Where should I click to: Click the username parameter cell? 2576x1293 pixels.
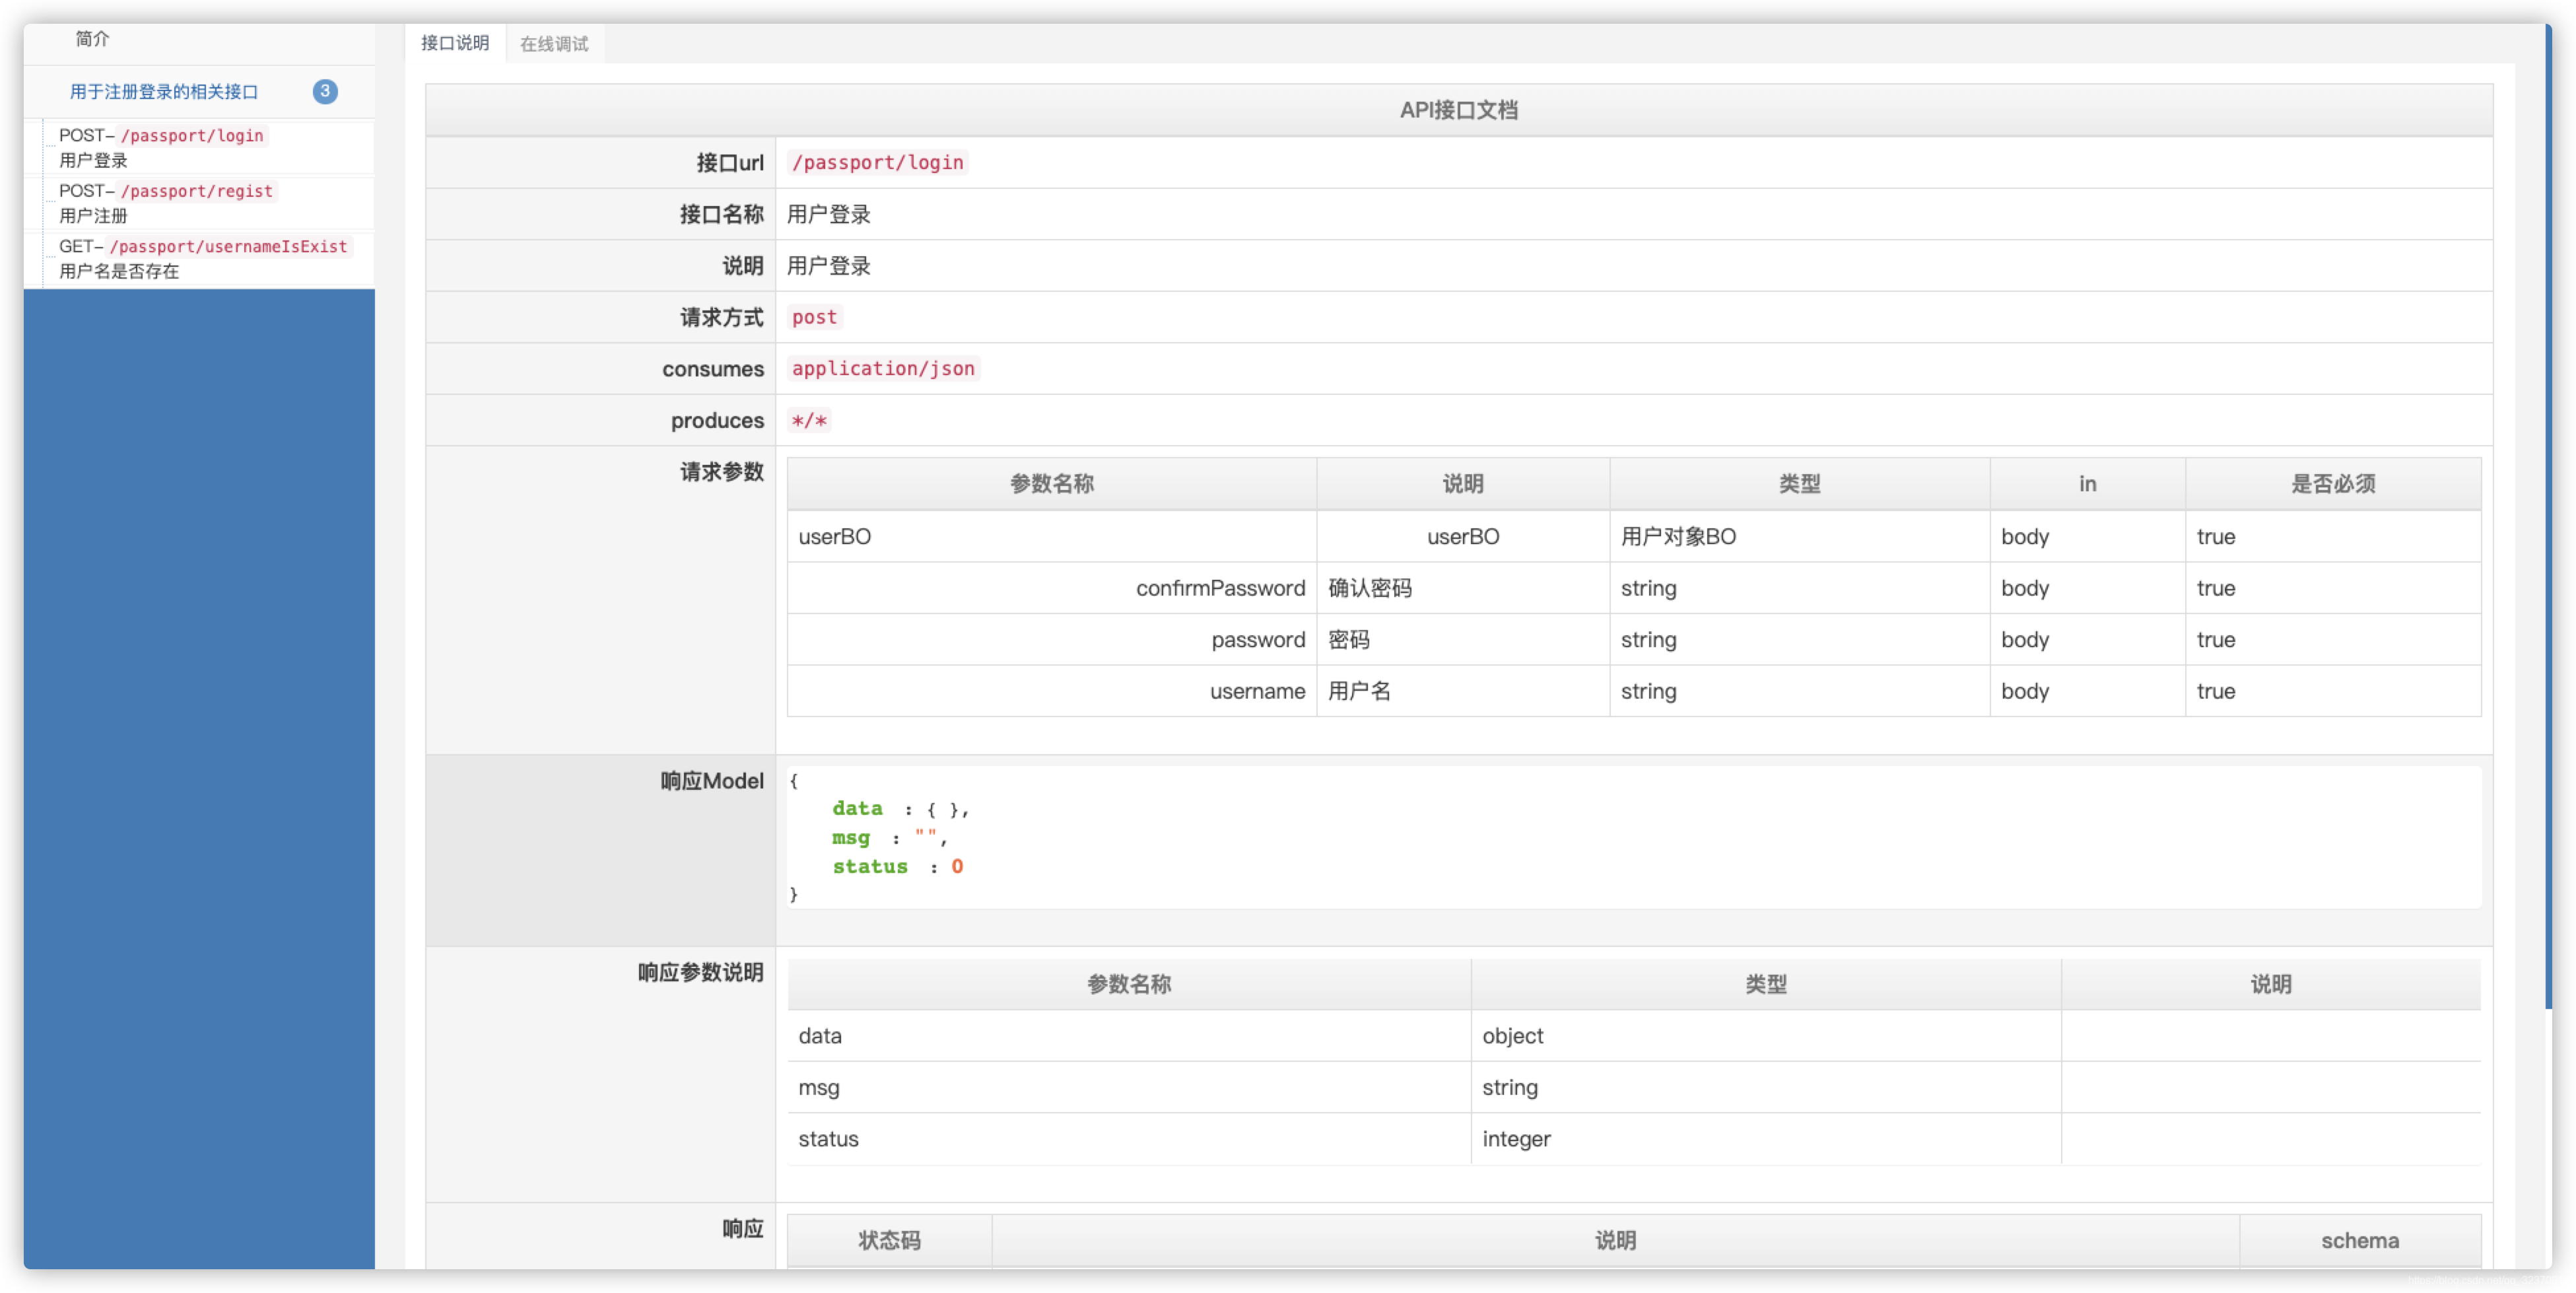click(x=1051, y=691)
